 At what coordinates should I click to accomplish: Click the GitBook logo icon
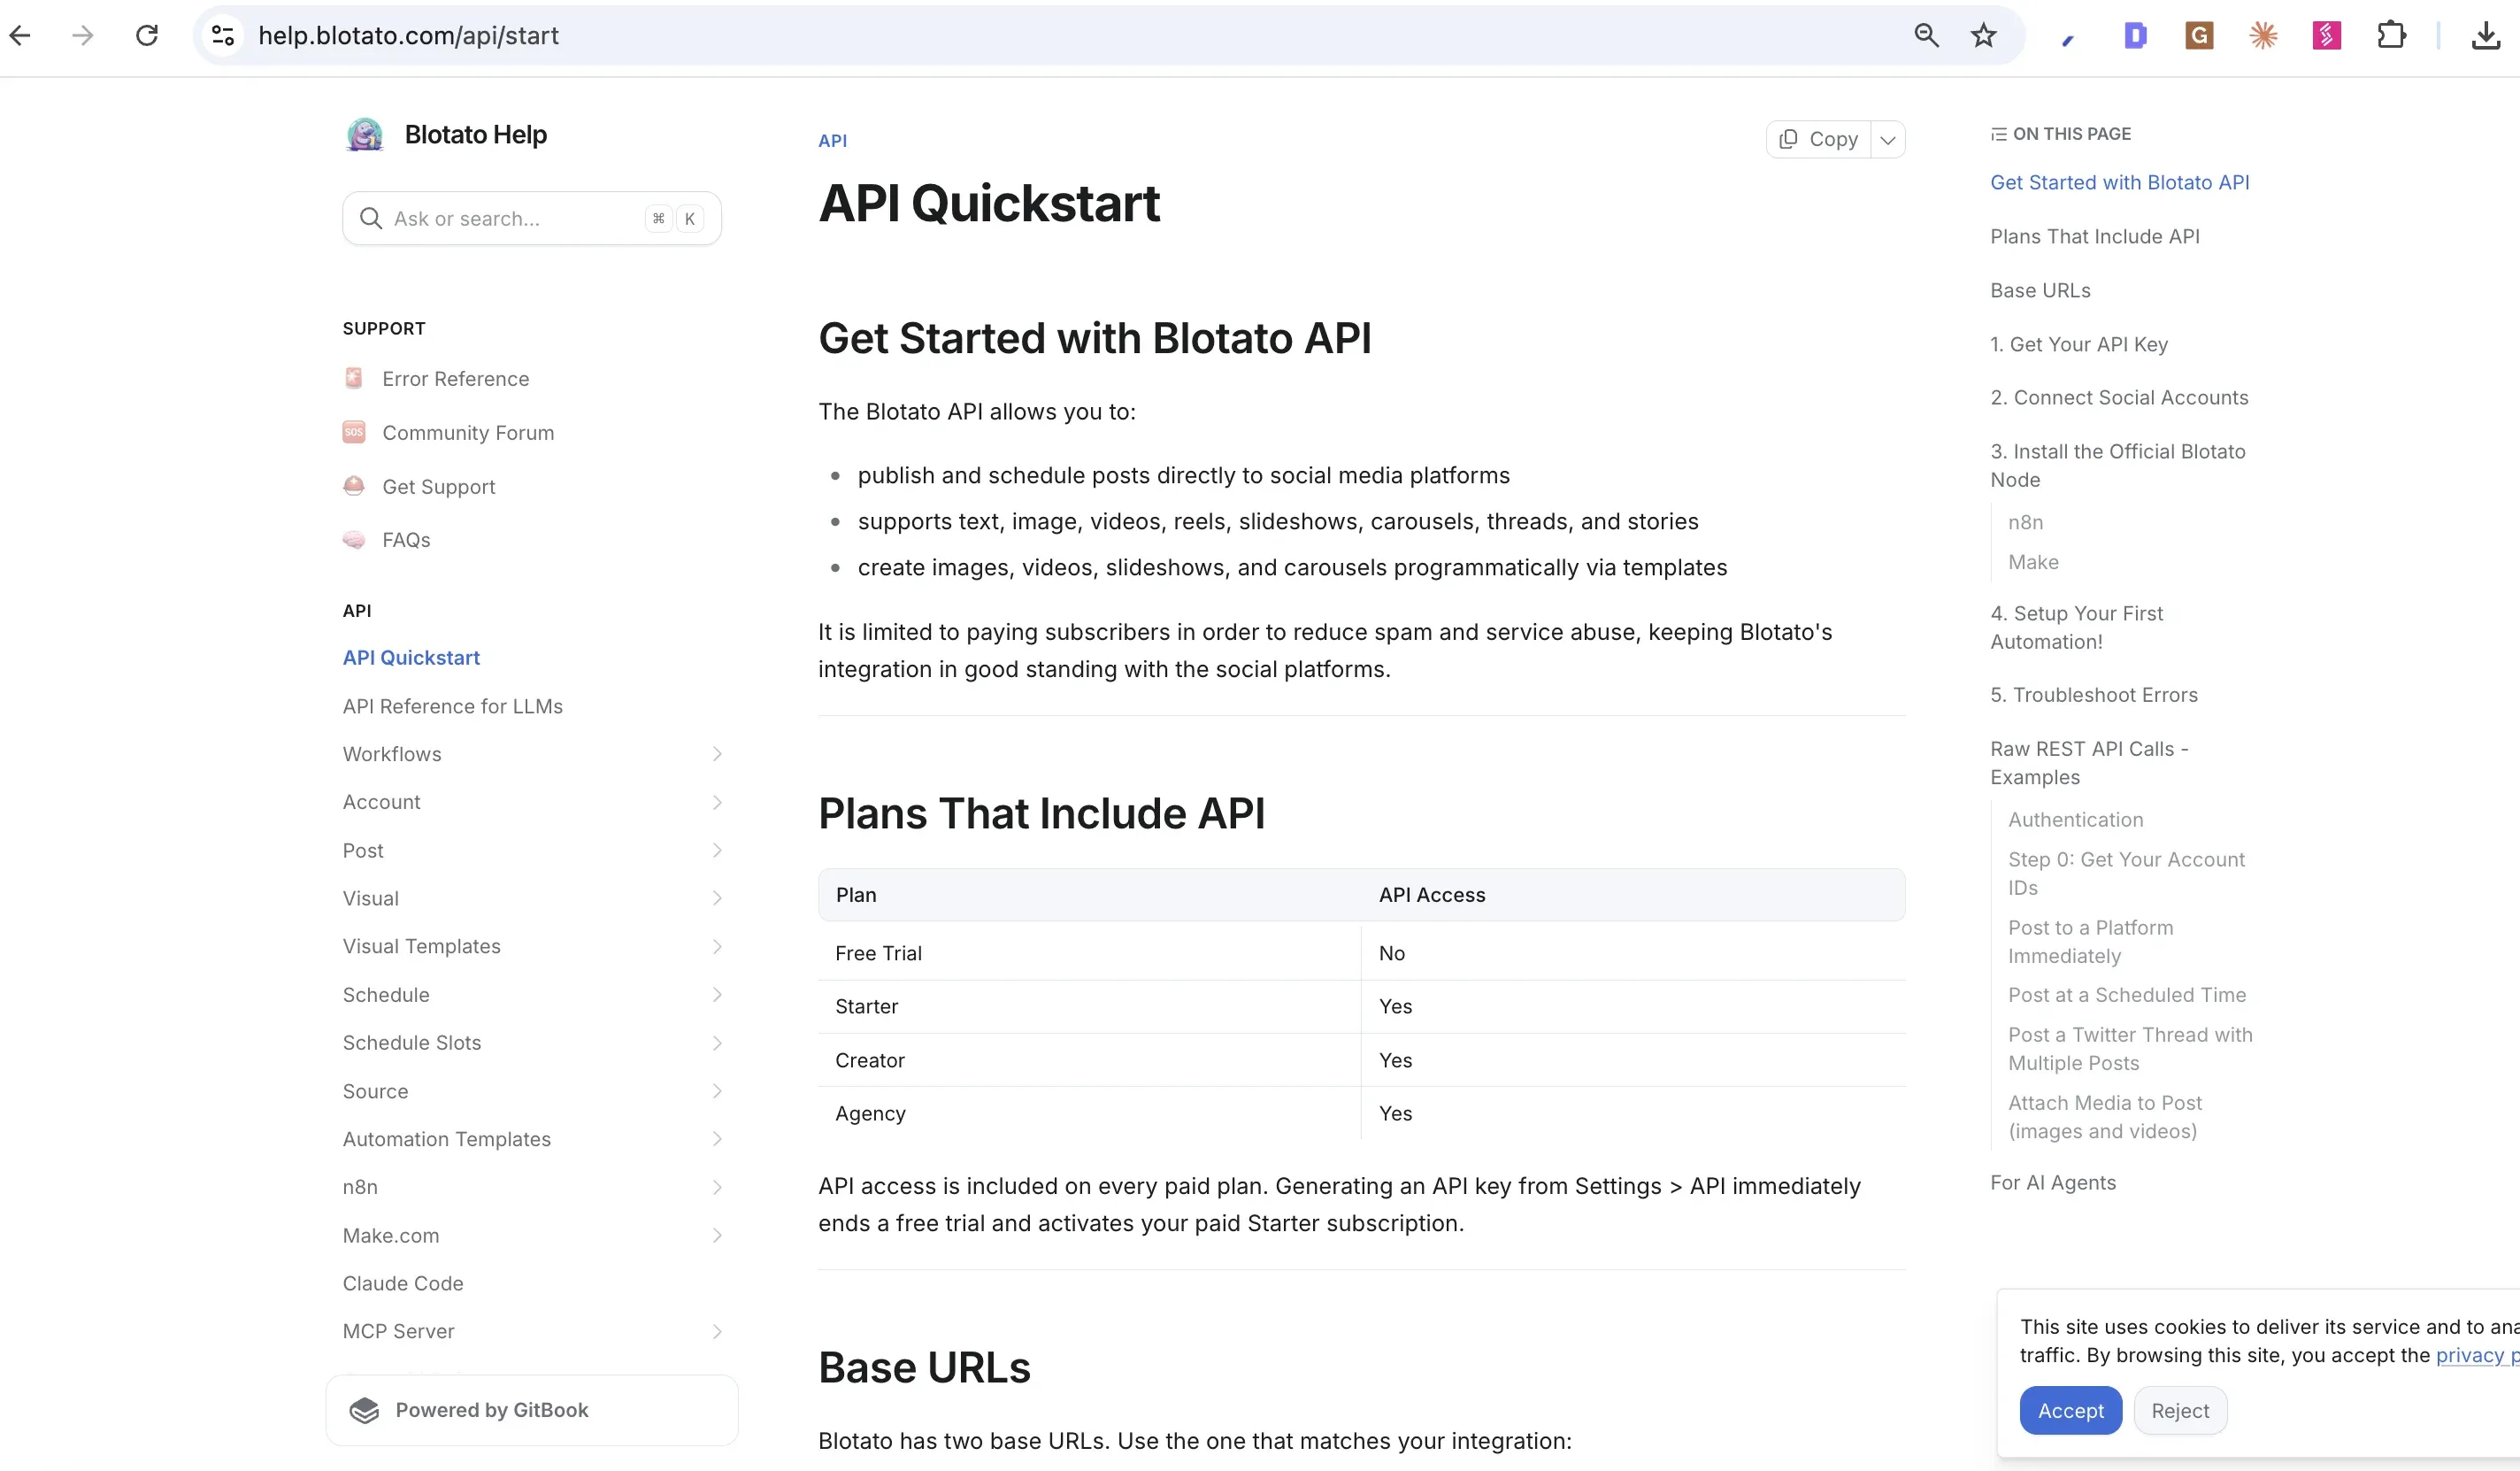point(365,1410)
